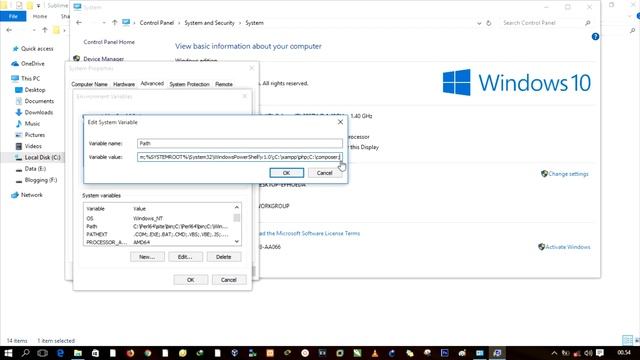Click into the Variable value field
Viewport: 640px width, 360px height.
click(x=240, y=157)
